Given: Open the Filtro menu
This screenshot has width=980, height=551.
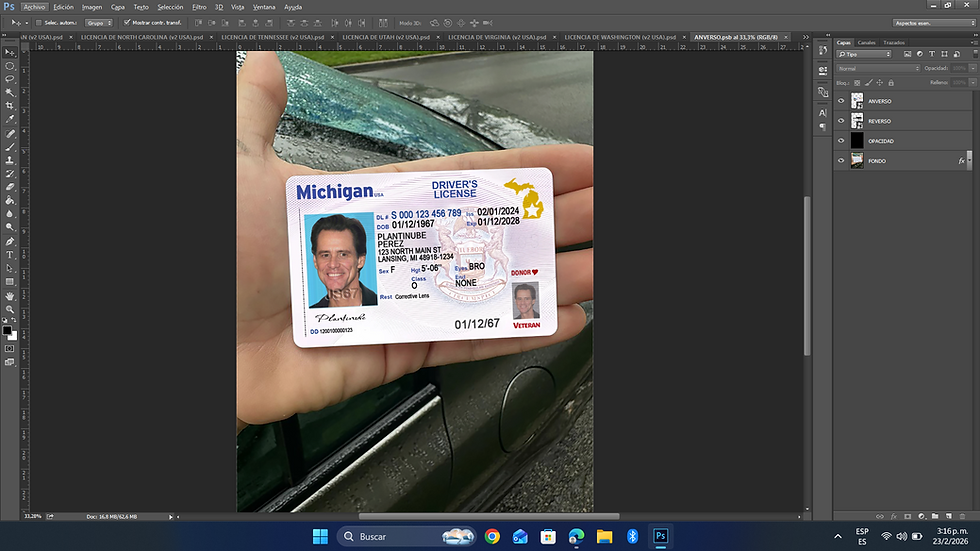Looking at the screenshot, I should 199,7.
